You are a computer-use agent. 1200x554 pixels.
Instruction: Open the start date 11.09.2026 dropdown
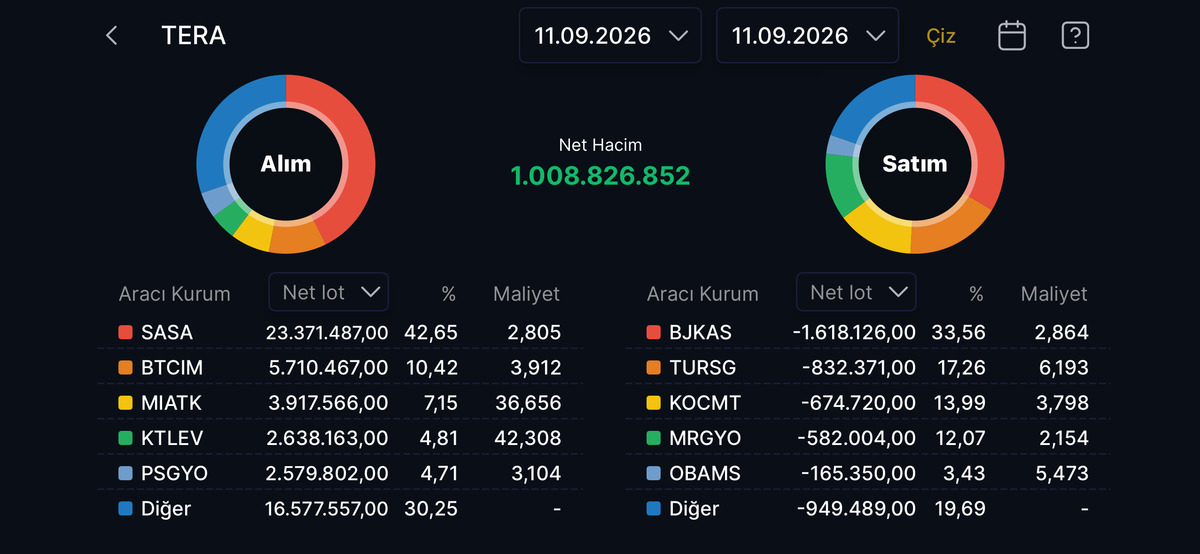click(611, 36)
